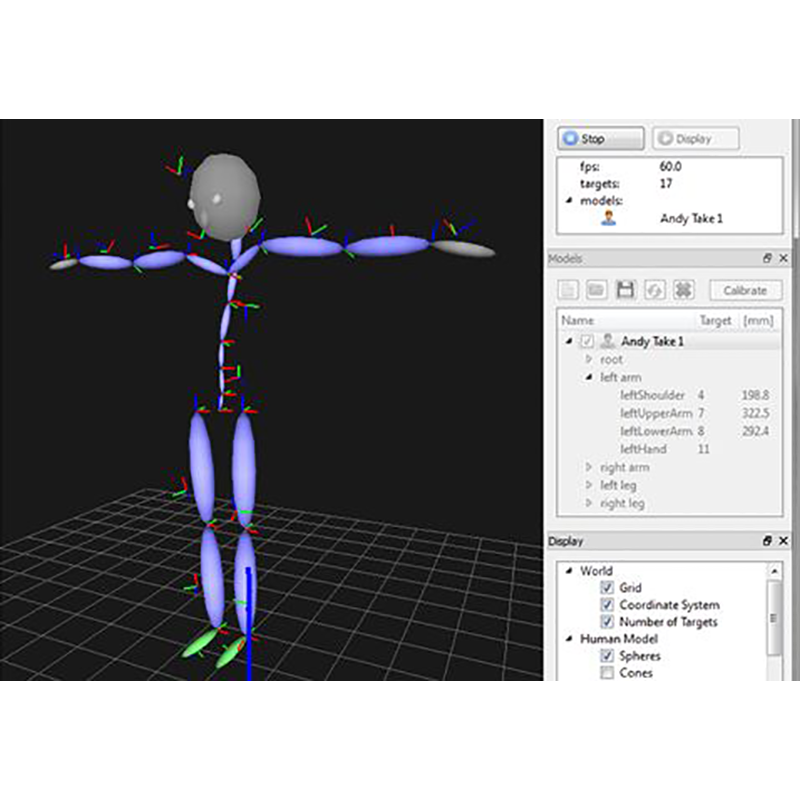
Task: Click the fps value 60.0
Action: (670, 166)
